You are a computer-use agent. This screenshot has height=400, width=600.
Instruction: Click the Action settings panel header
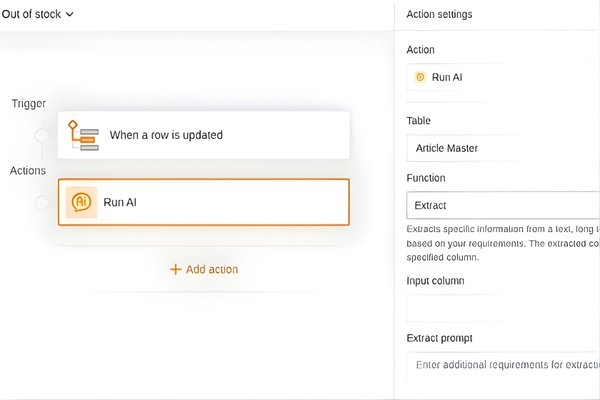[439, 14]
